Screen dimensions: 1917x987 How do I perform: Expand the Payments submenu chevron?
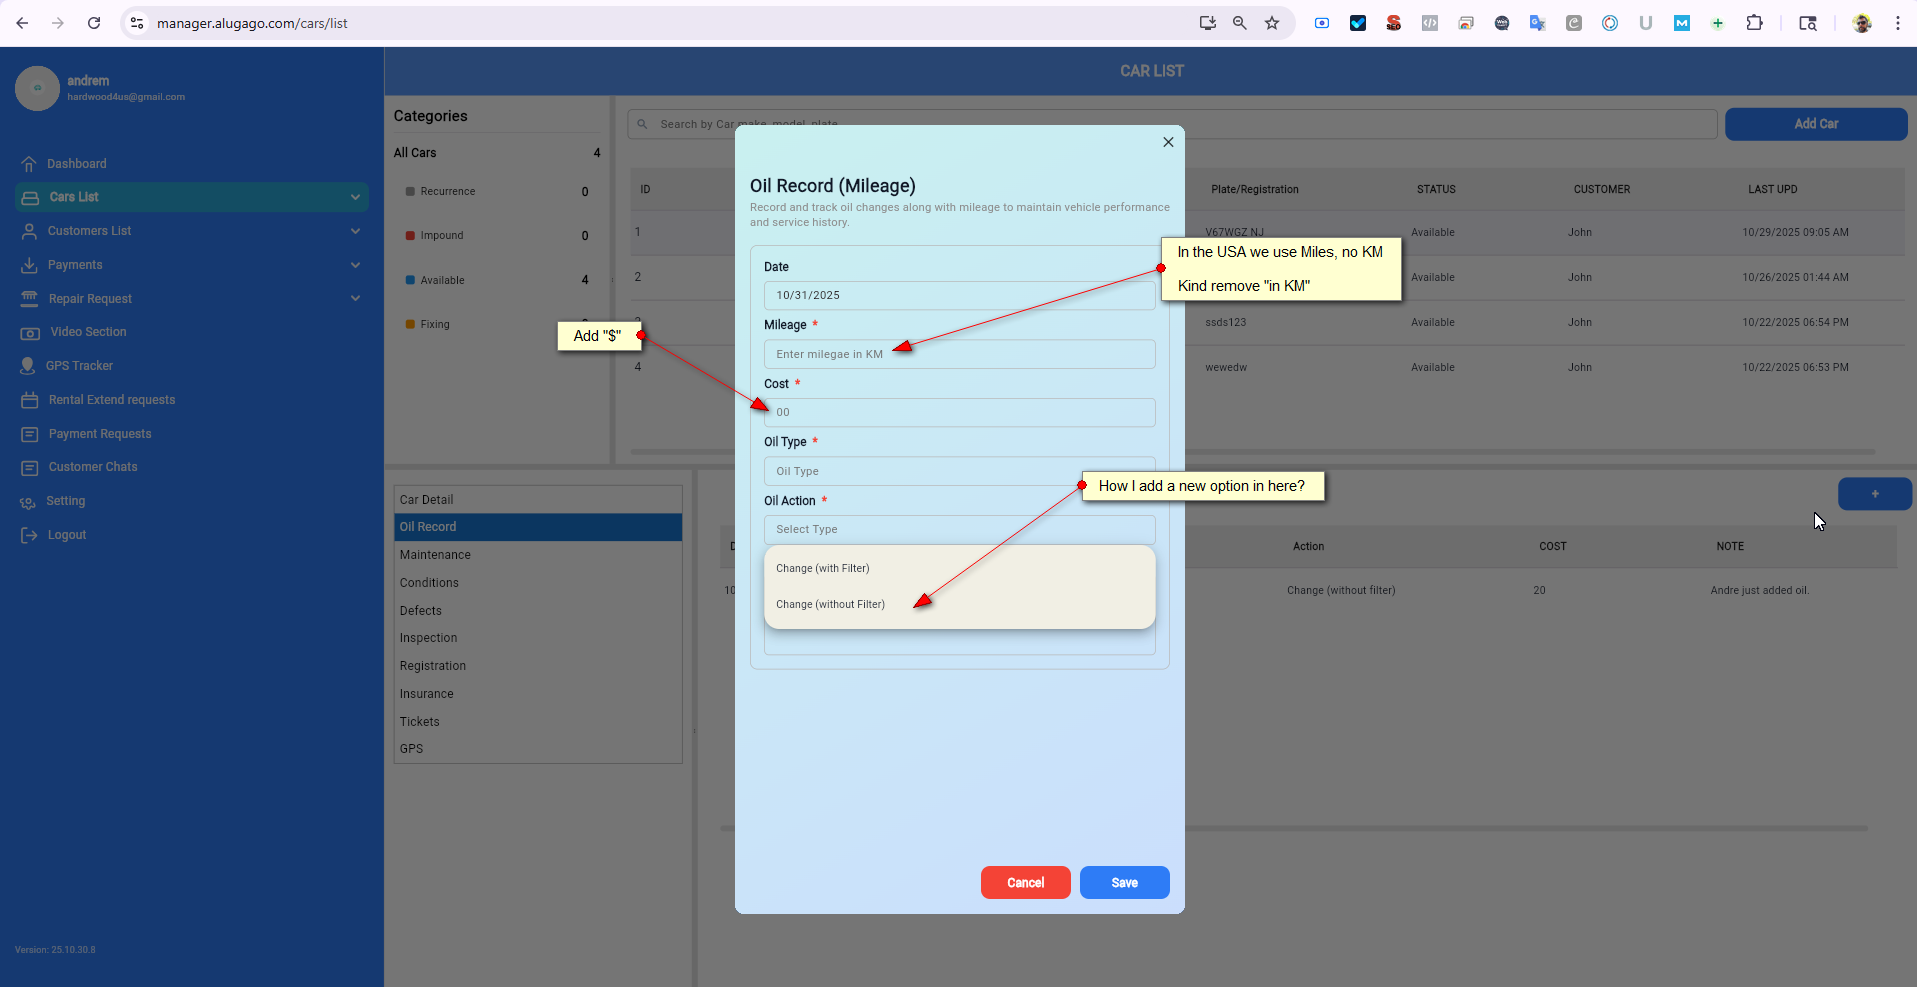click(x=355, y=265)
